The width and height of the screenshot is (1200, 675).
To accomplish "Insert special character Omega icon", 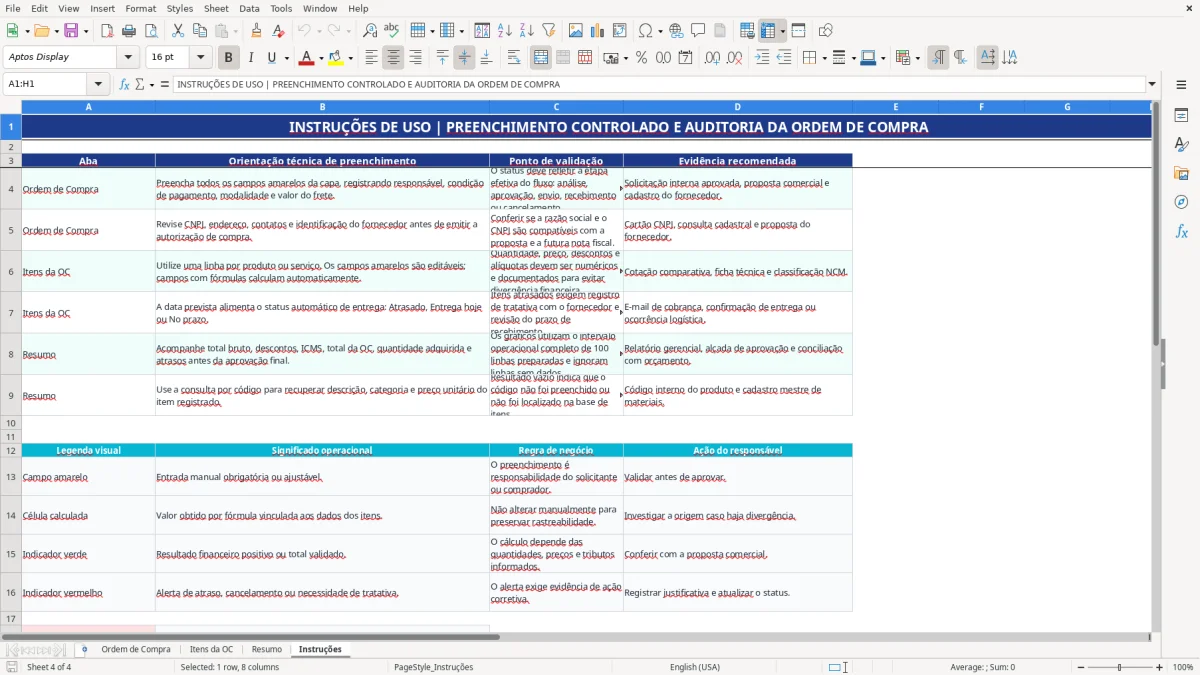I will [645, 31].
